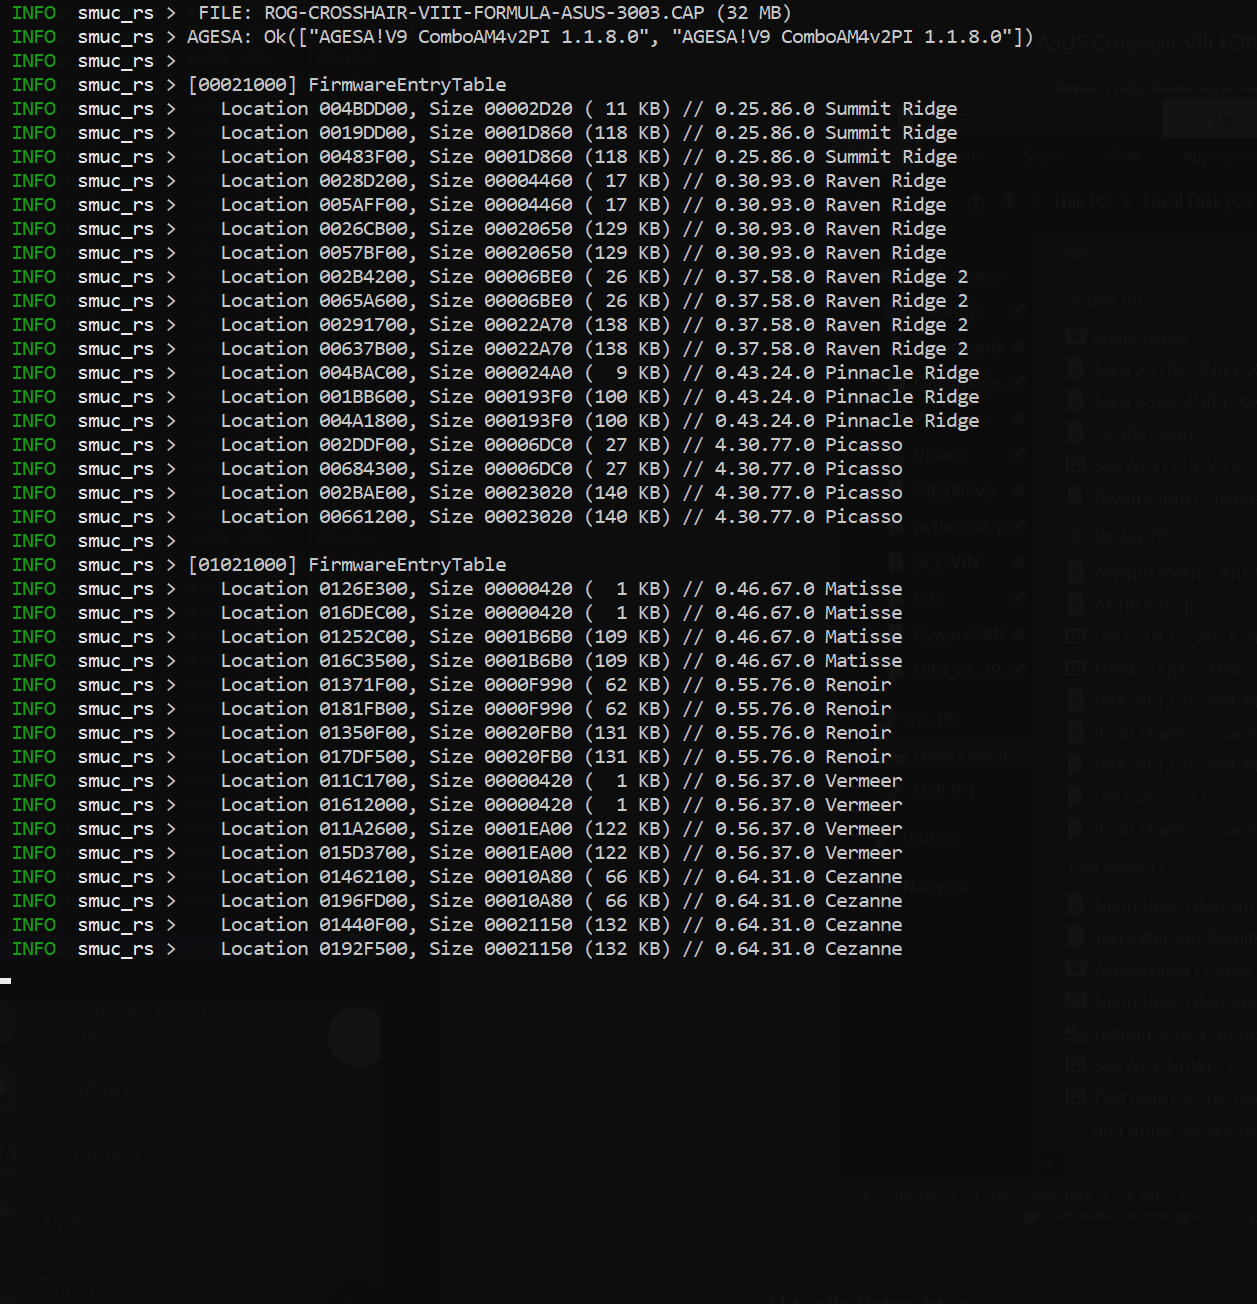Click the python-3.10.4 installer icon in Explorer

coord(1076,1032)
